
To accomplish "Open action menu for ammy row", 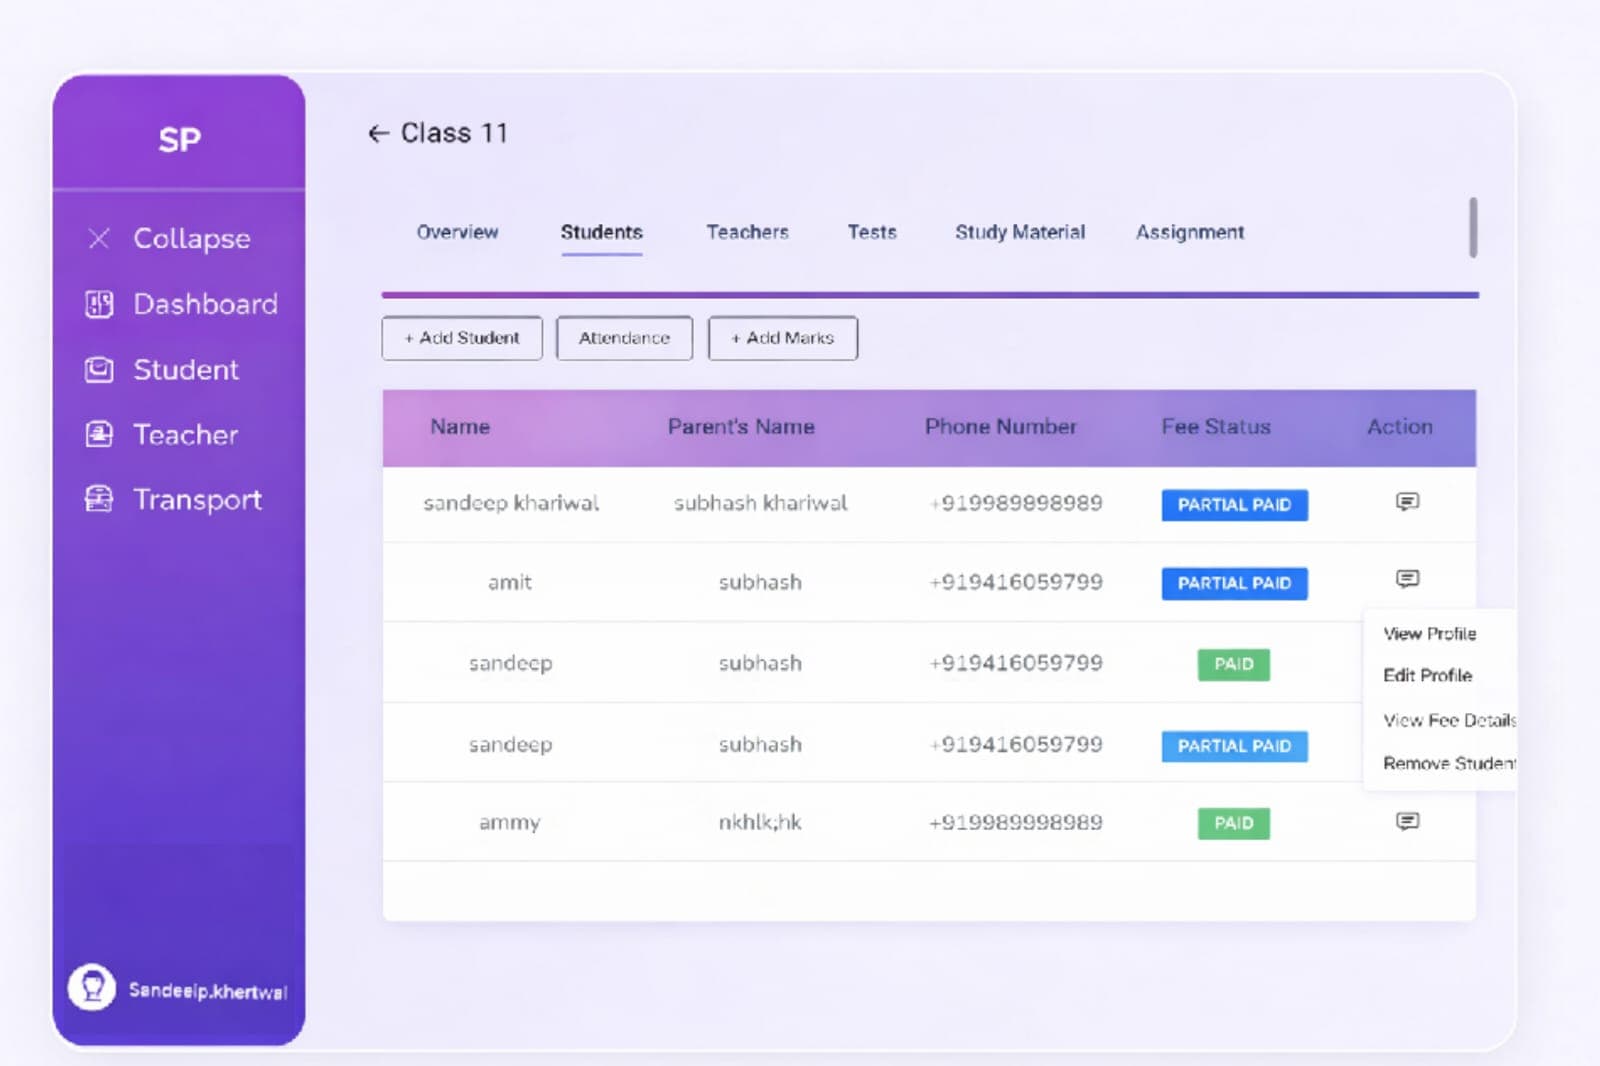I will (1407, 822).
